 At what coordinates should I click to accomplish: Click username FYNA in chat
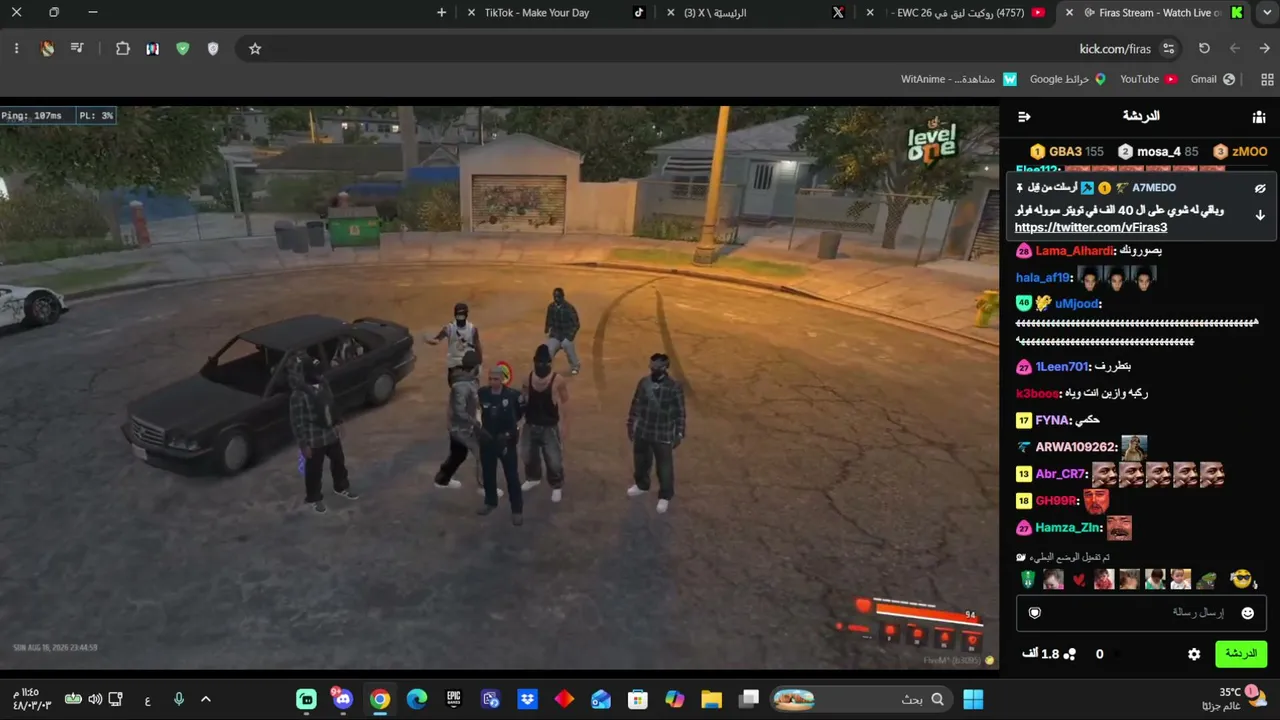pos(1053,421)
